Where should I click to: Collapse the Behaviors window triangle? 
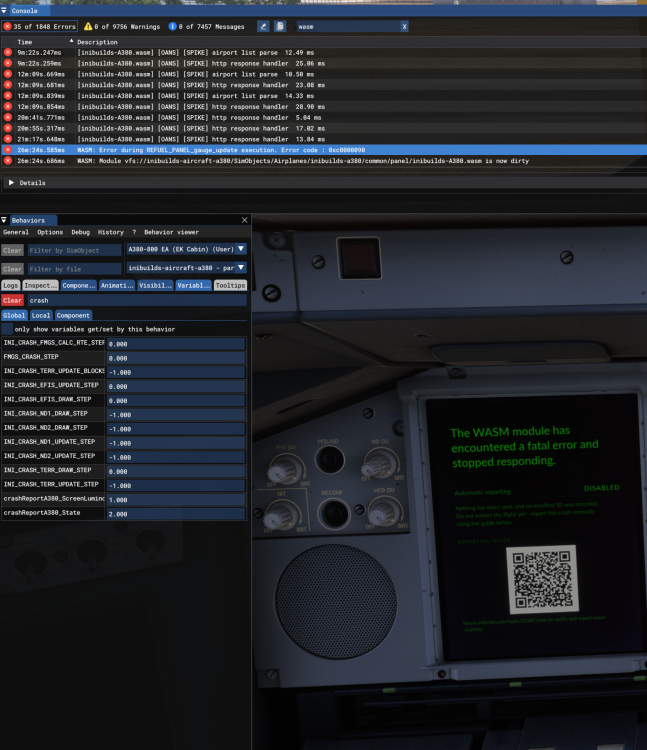(x=4, y=220)
